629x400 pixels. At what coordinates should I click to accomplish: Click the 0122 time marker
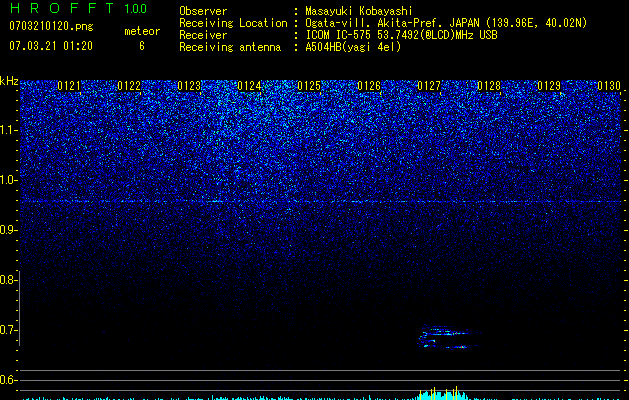tap(129, 86)
